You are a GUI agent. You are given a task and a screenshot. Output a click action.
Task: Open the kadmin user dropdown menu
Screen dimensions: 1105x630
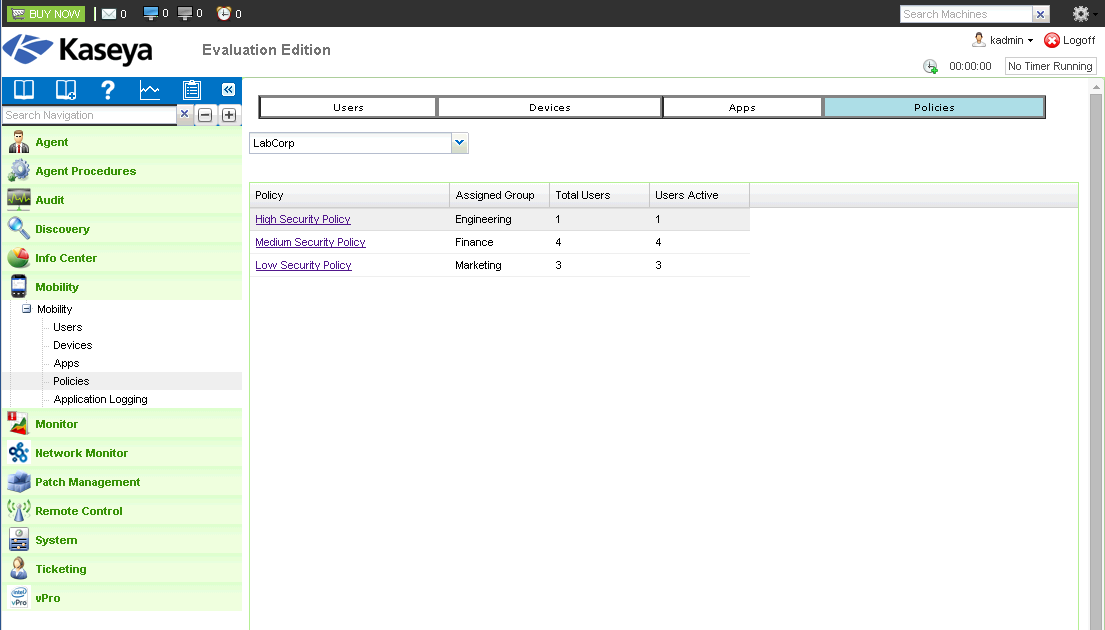[1002, 40]
